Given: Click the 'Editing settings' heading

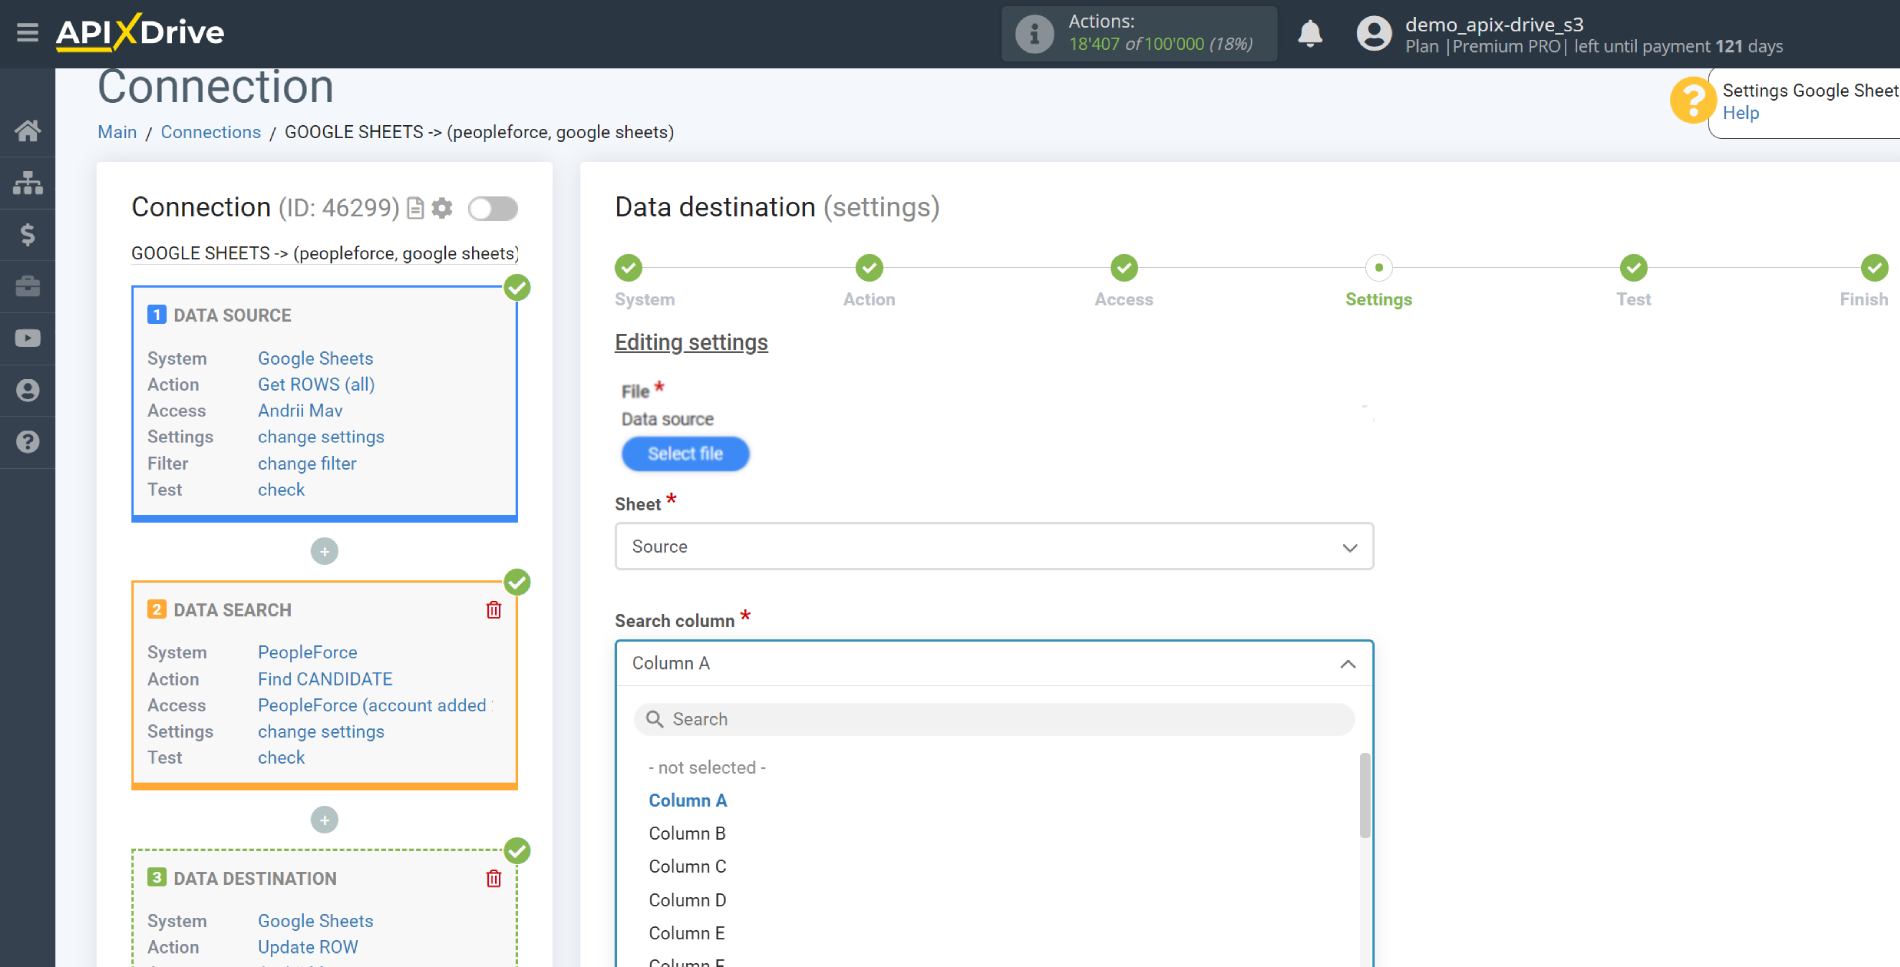Looking at the screenshot, I should point(691,343).
